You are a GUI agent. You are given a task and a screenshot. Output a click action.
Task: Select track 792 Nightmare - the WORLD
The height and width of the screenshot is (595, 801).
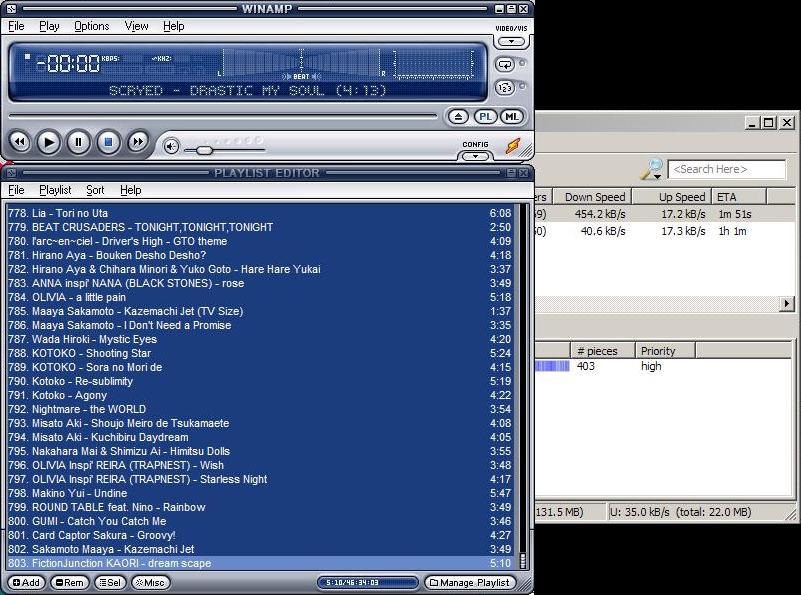[260, 409]
